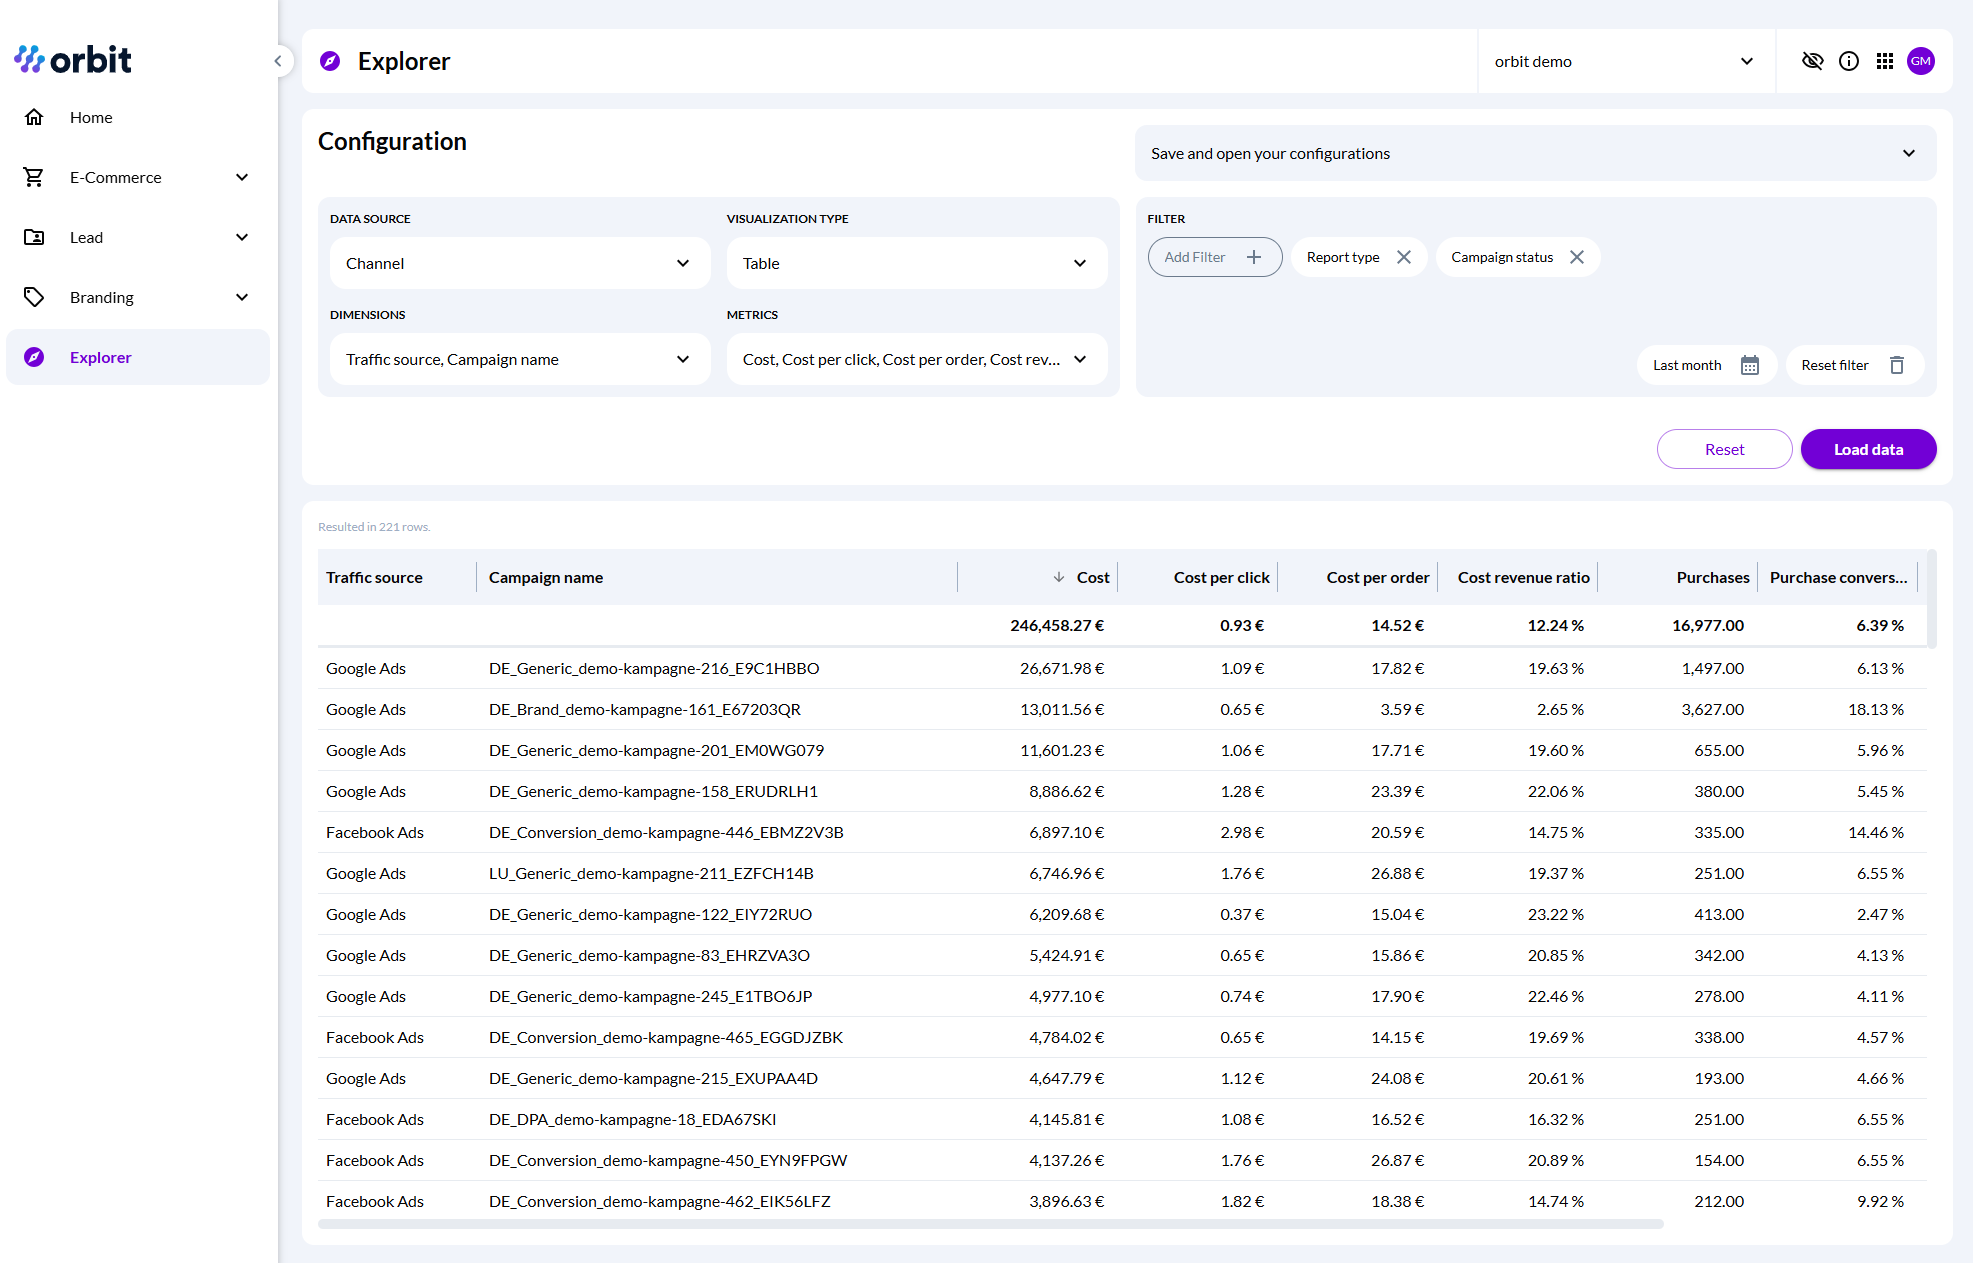Open the Visualization Type Table dropdown
Image resolution: width=1973 pixels, height=1263 pixels.
pos(916,263)
